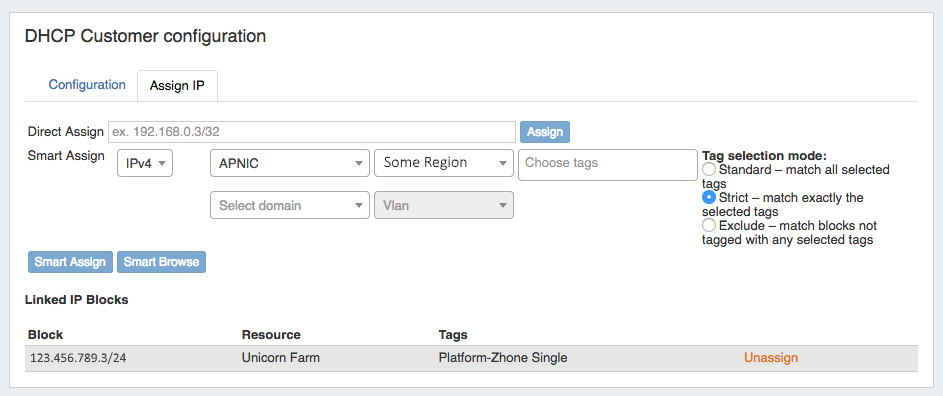
Task: Click the Smart Assign button
Action: [x=70, y=262]
